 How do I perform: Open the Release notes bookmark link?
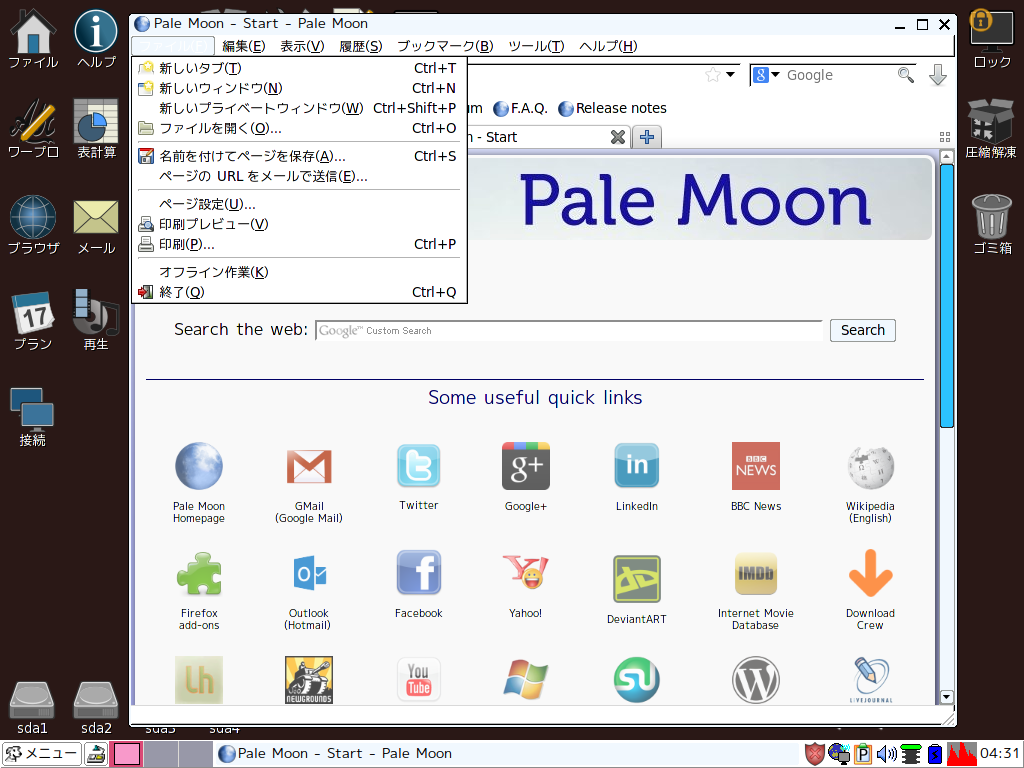(613, 108)
